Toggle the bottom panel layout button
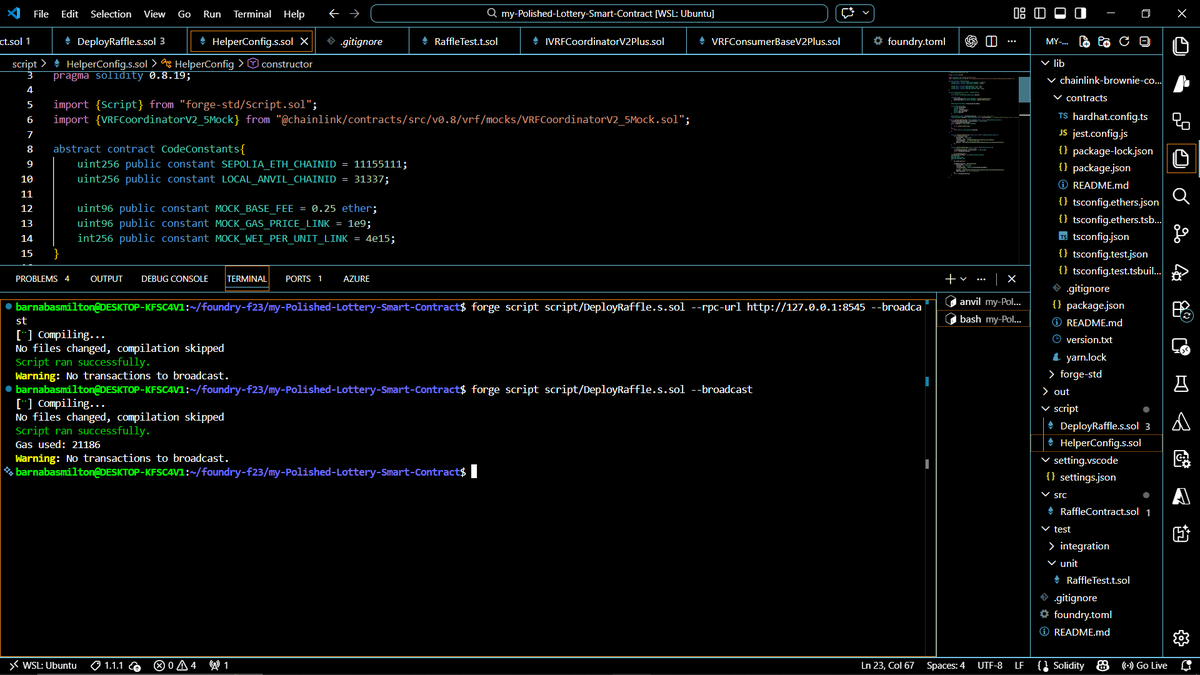 [1060, 14]
